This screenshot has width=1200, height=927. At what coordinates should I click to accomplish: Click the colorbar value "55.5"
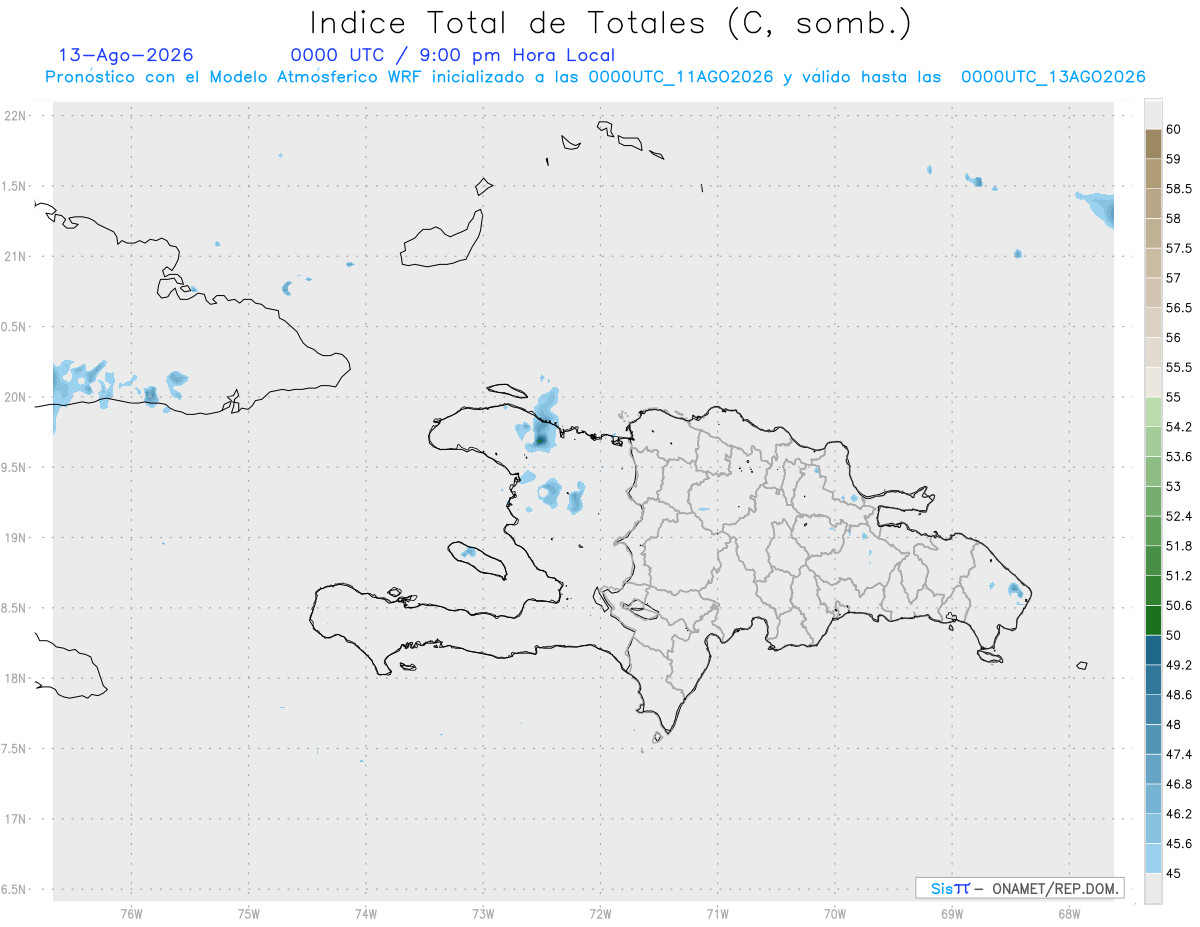click(1179, 367)
